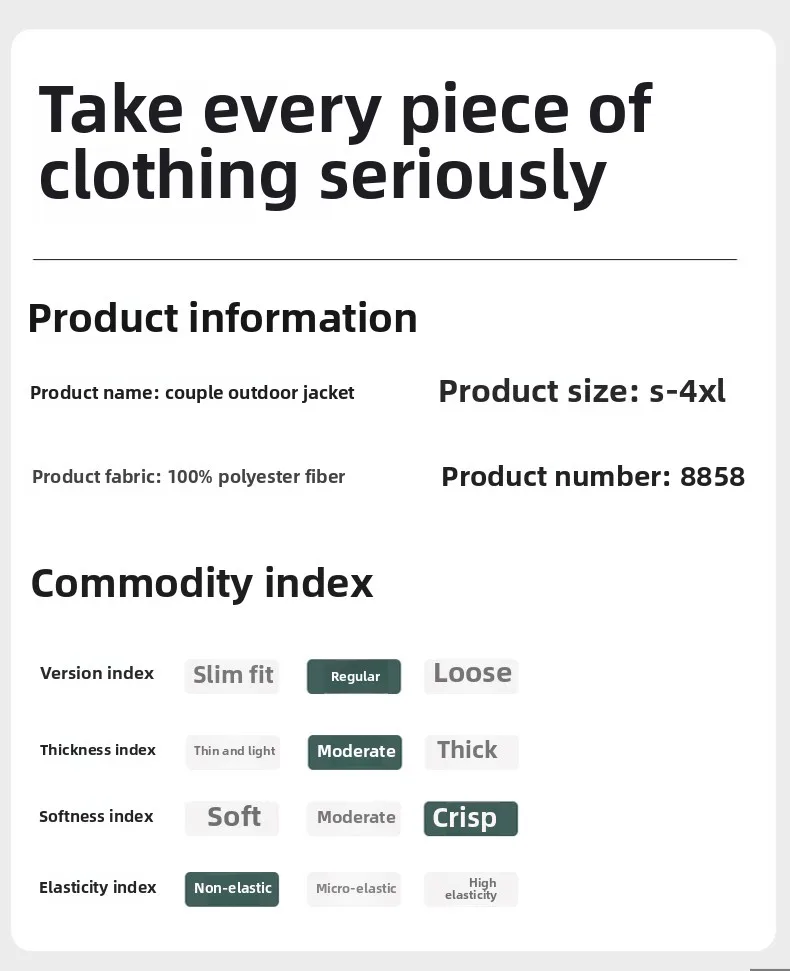Click the Product number 8858 text

pos(593,476)
